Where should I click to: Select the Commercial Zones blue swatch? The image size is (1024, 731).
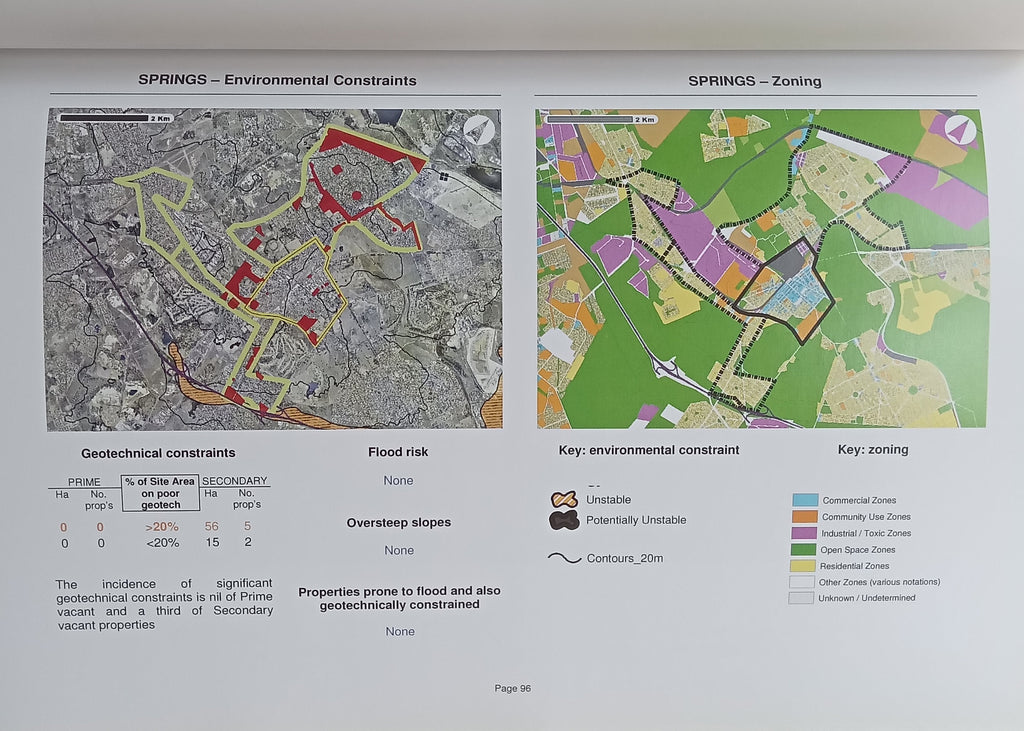[804, 500]
